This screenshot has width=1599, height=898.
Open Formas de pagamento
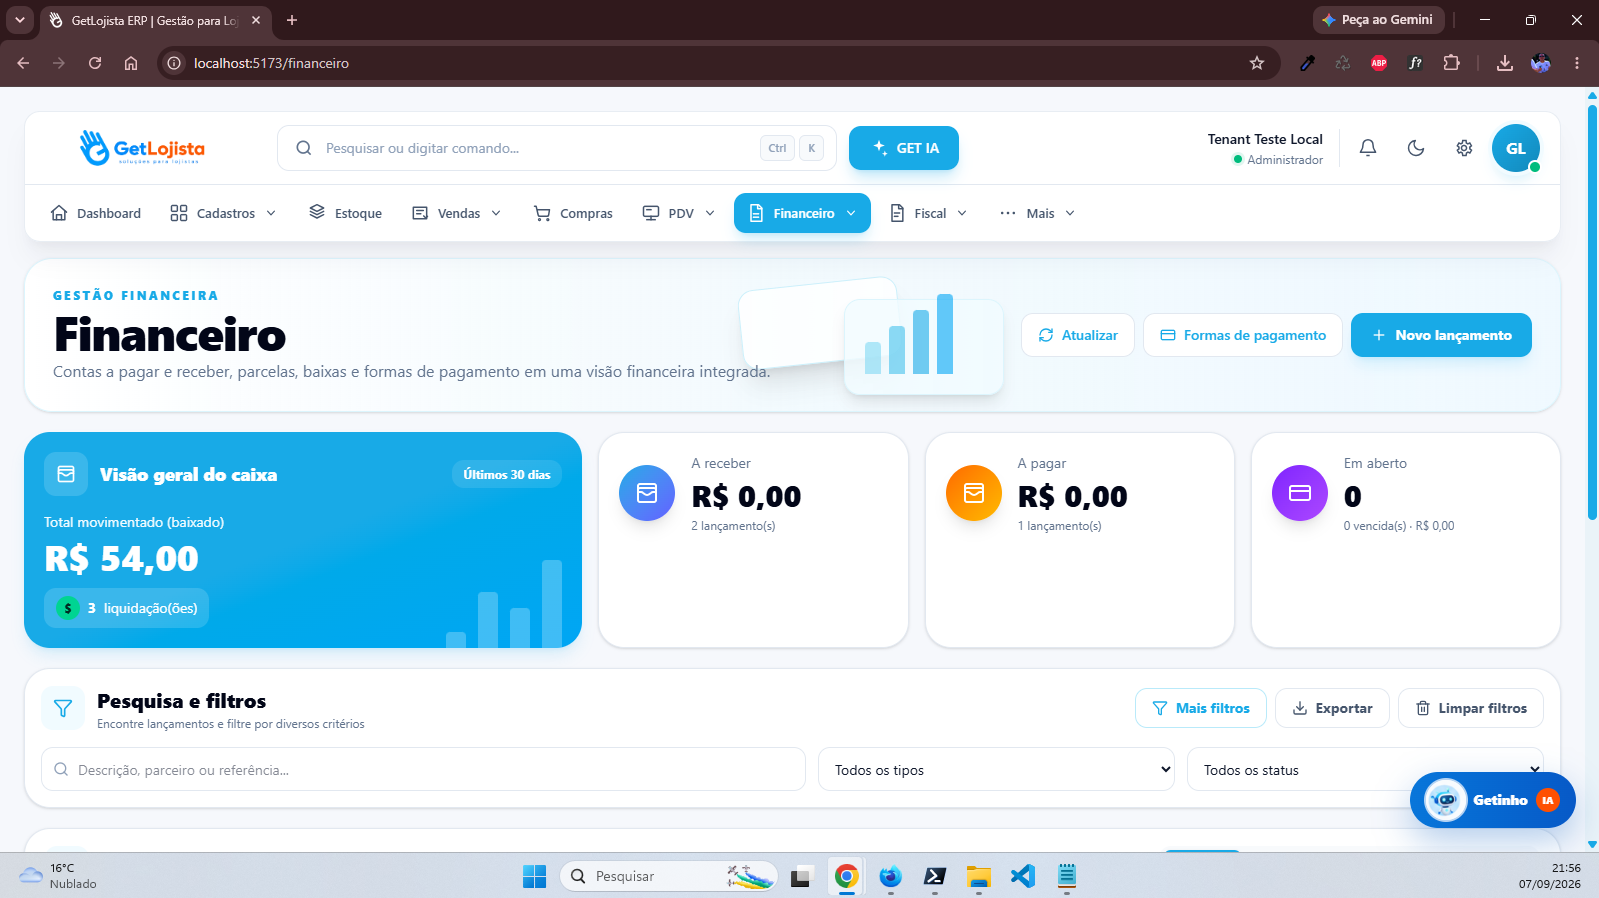tap(1243, 335)
